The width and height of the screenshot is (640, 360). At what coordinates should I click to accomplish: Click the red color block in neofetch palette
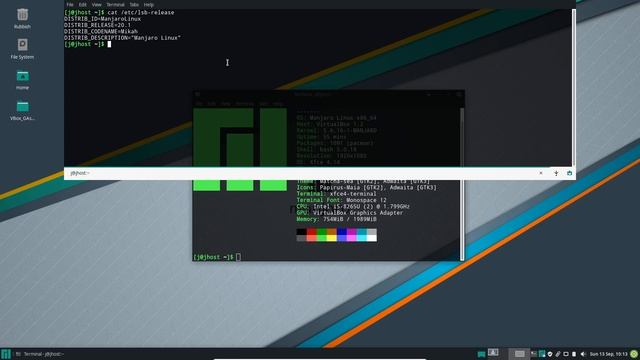[x=311, y=232]
